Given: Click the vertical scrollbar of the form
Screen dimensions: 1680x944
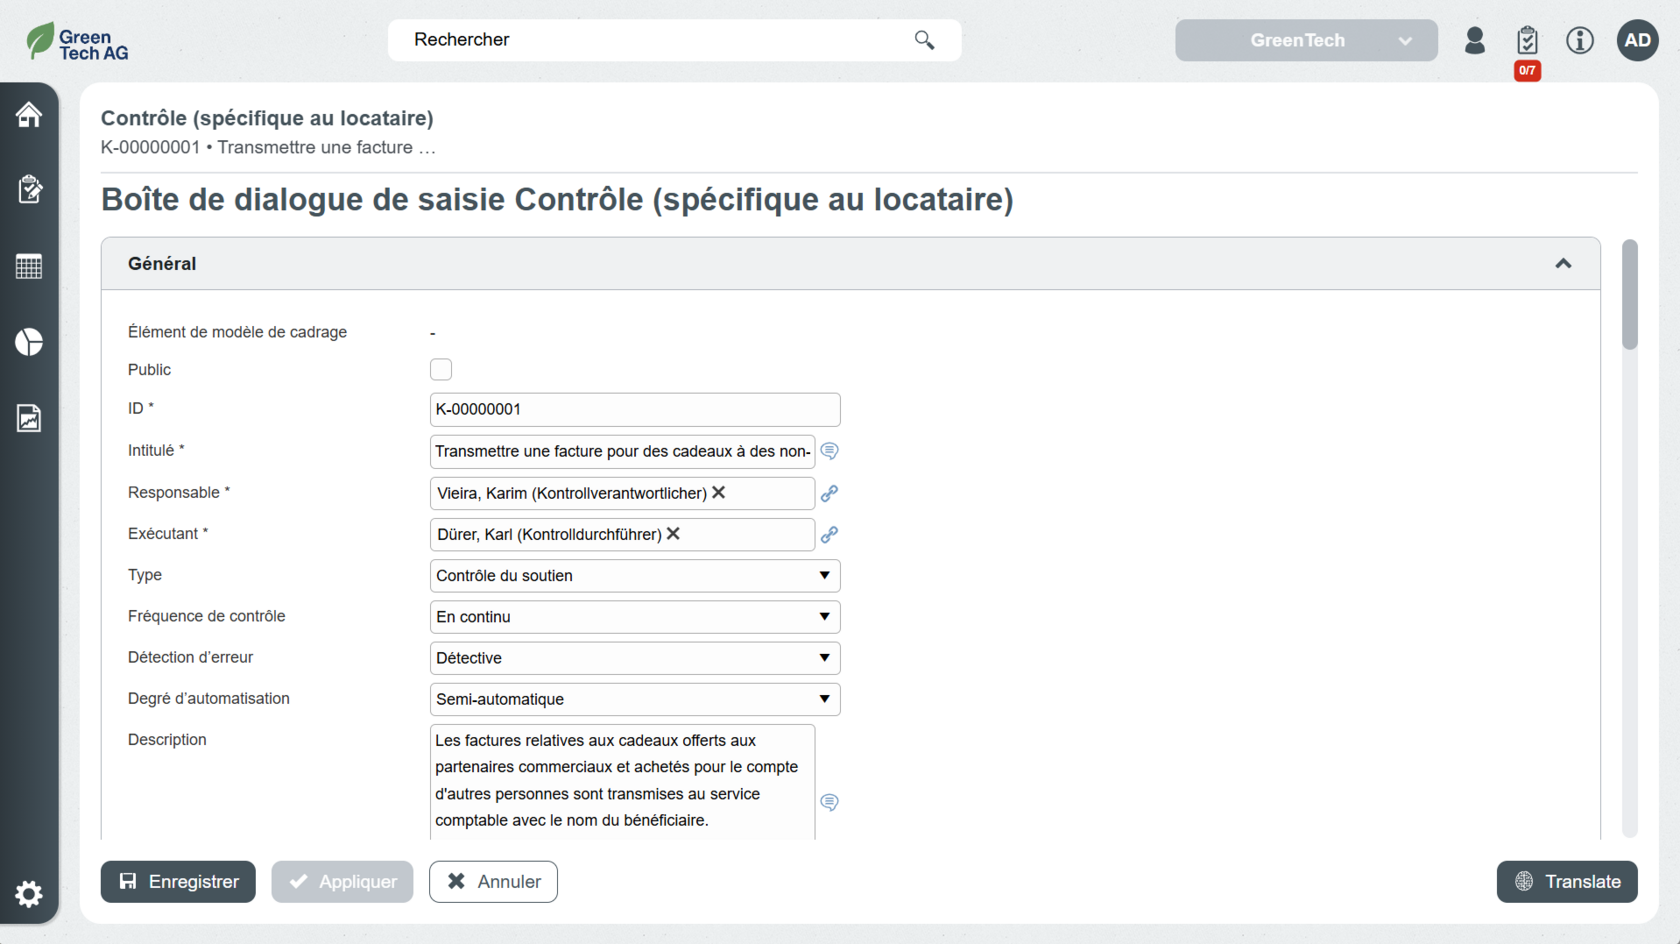Looking at the screenshot, I should point(1629,296).
